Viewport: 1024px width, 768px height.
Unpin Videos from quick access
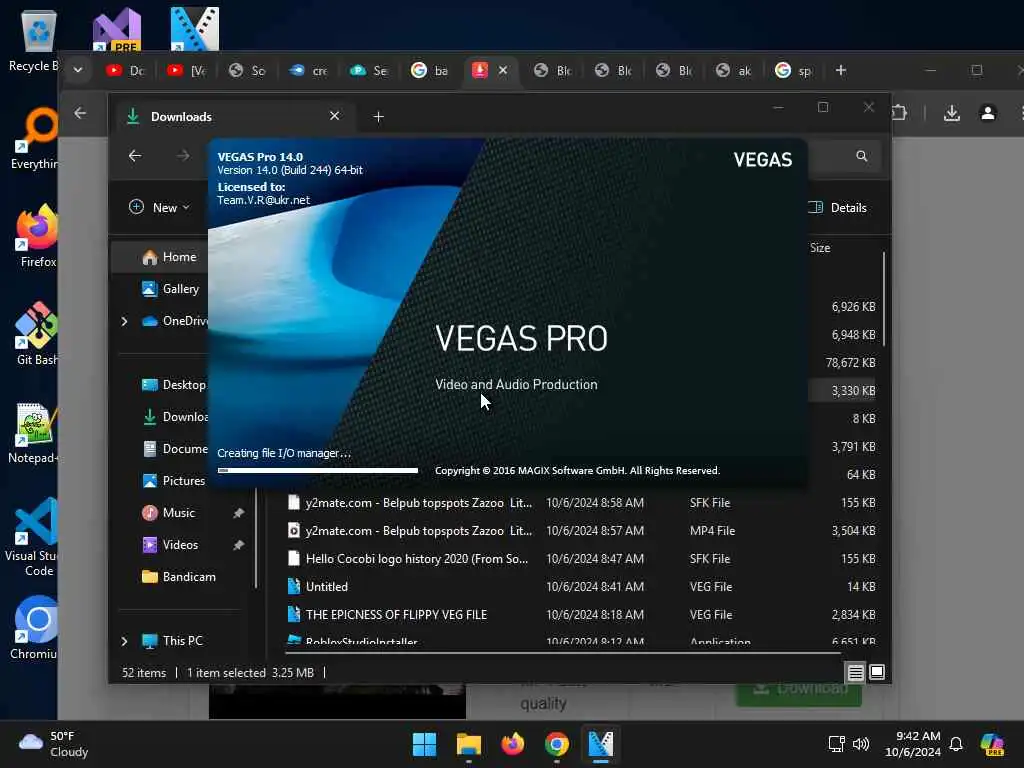[238, 545]
